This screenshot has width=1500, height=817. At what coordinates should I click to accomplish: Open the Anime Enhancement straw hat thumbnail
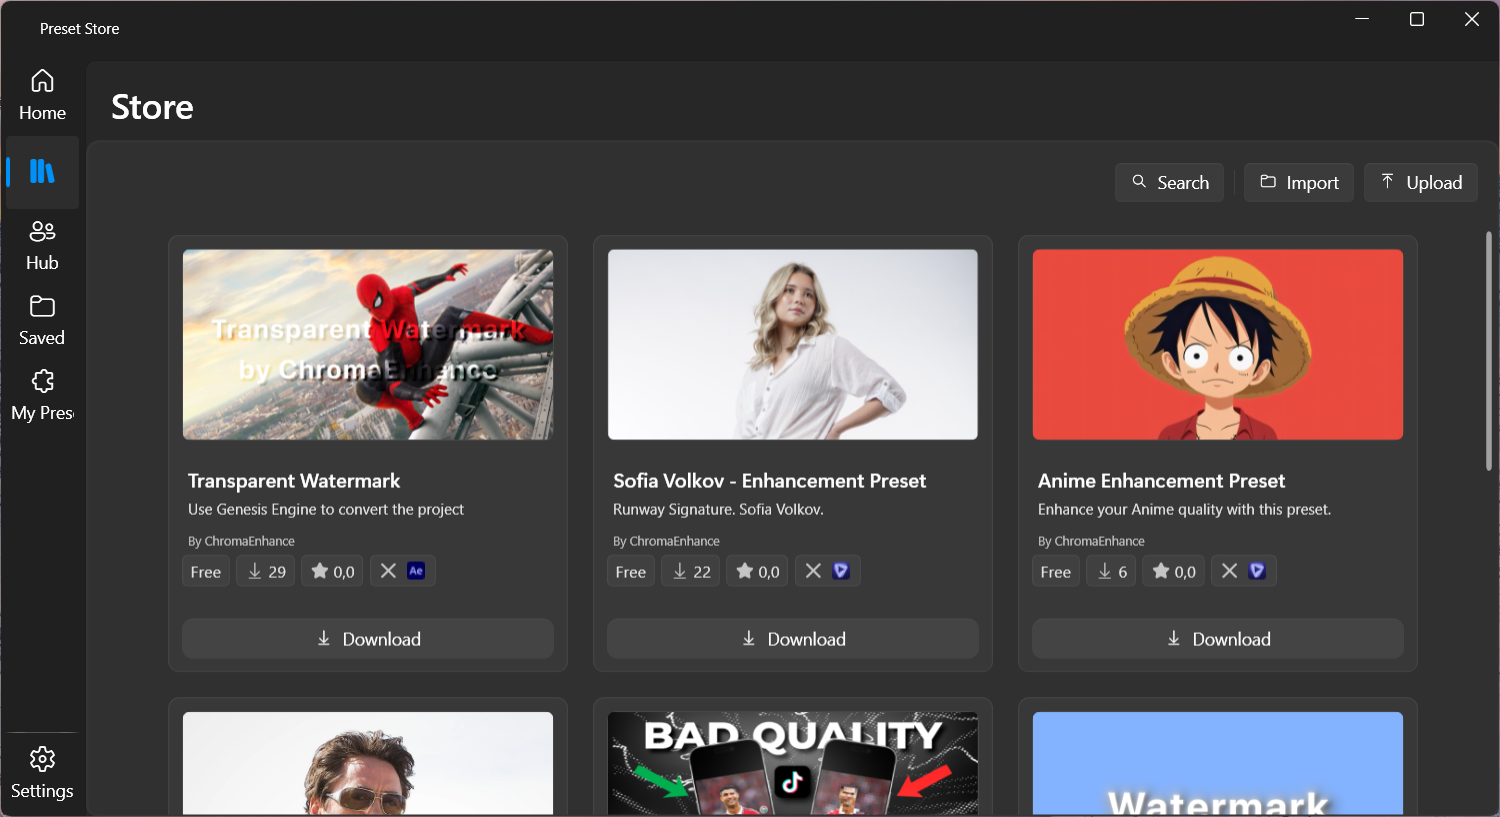[1218, 345]
